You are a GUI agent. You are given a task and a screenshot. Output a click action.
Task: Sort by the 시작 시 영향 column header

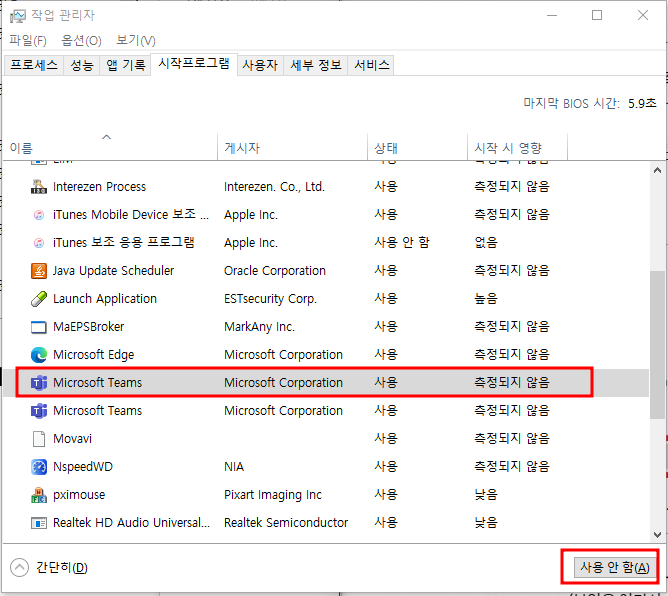pos(517,147)
